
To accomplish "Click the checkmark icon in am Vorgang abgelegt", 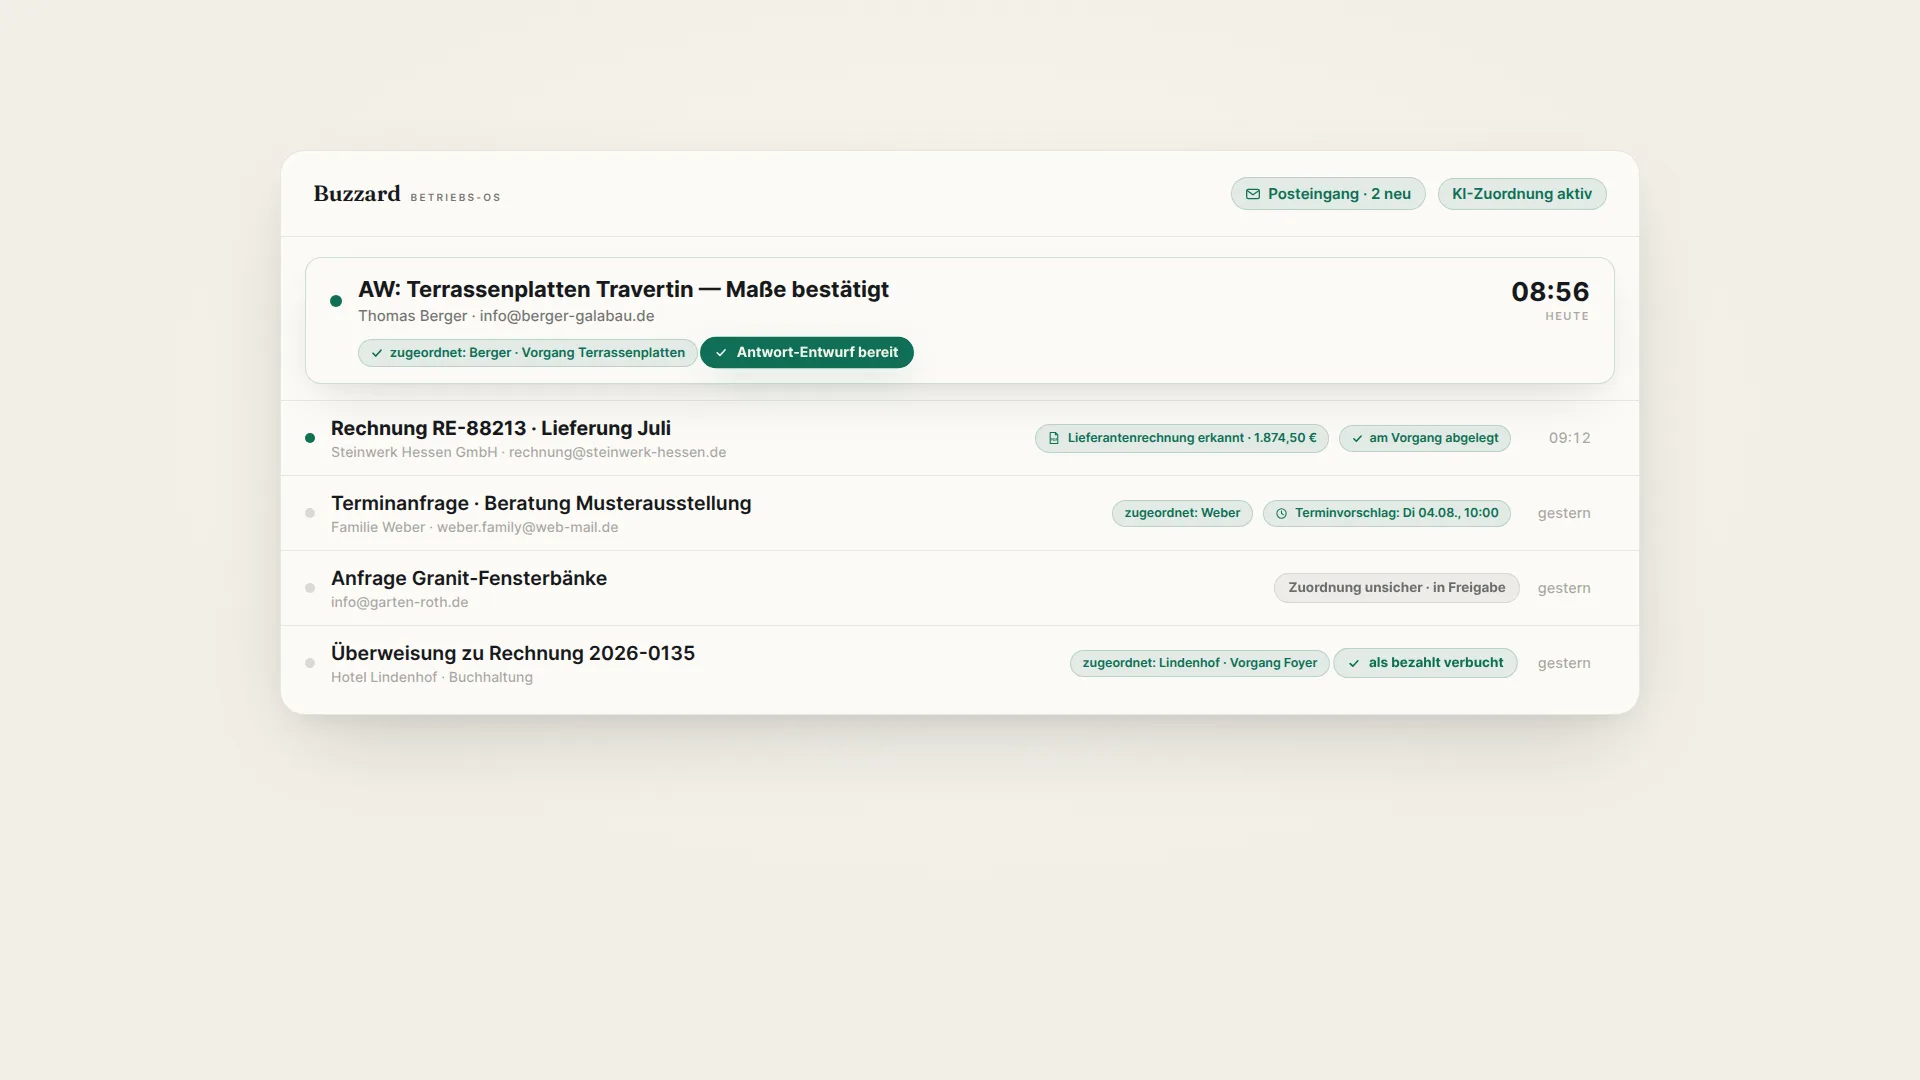I will point(1357,438).
